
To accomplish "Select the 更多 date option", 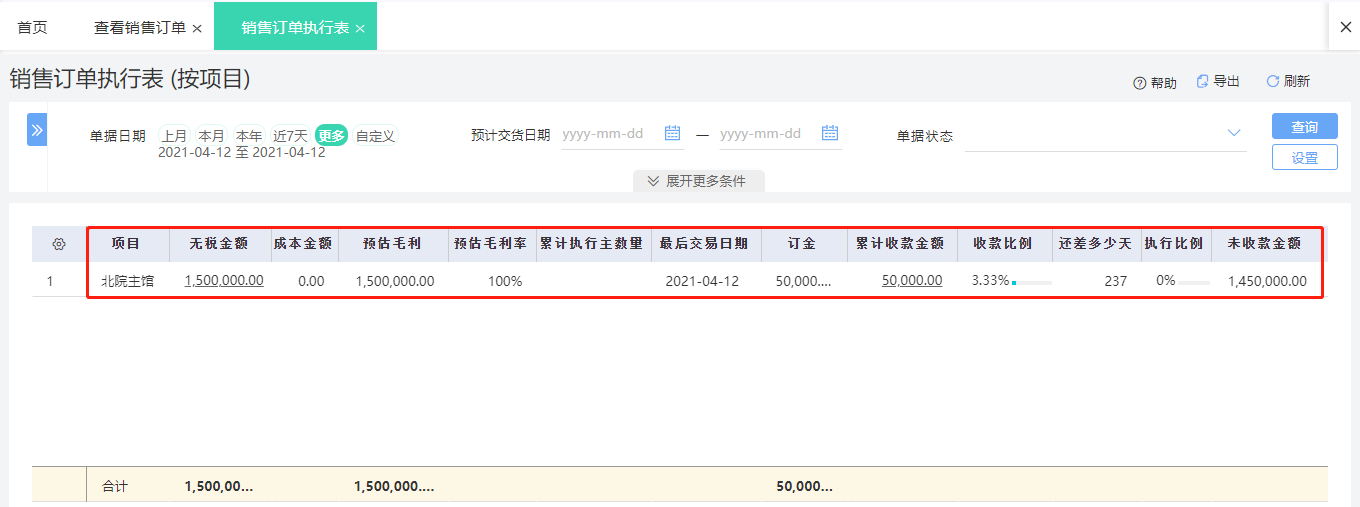I will click(331, 136).
